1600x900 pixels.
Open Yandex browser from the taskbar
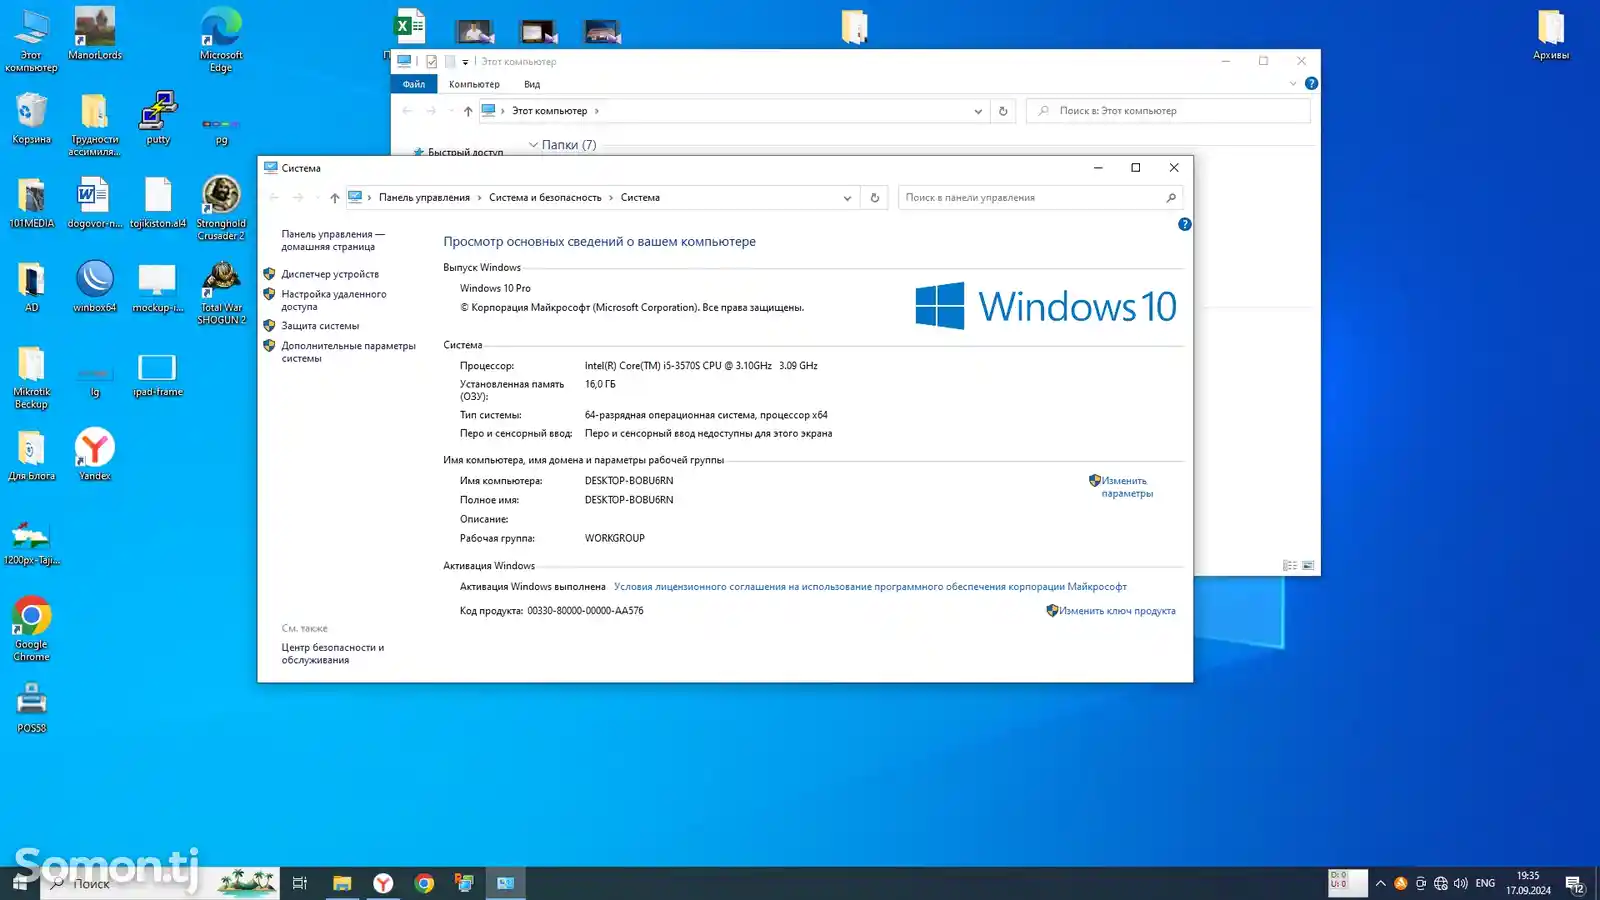(x=383, y=883)
